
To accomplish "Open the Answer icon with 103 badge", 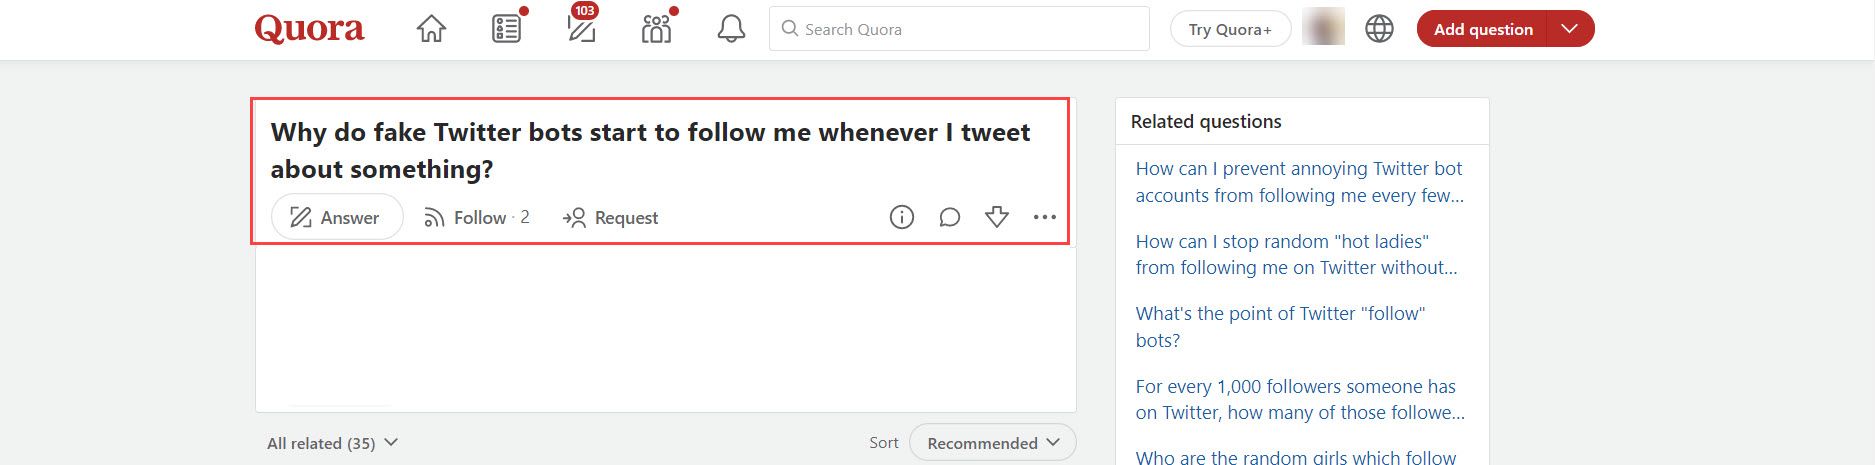I will coord(581,29).
